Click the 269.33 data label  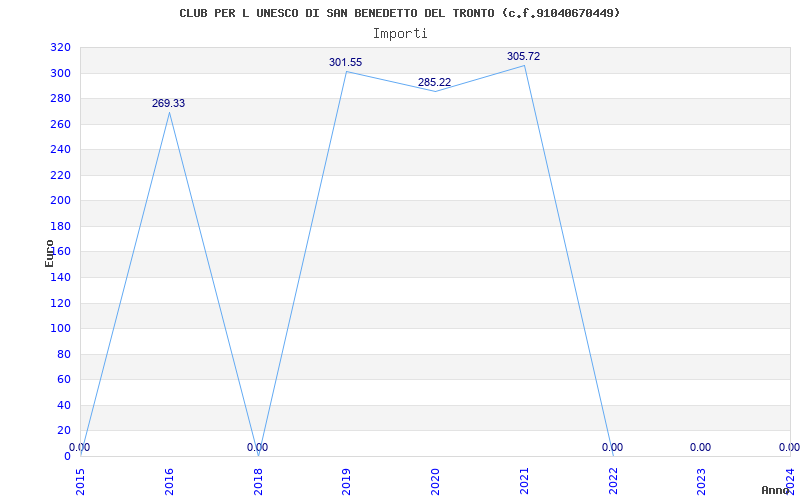click(168, 104)
